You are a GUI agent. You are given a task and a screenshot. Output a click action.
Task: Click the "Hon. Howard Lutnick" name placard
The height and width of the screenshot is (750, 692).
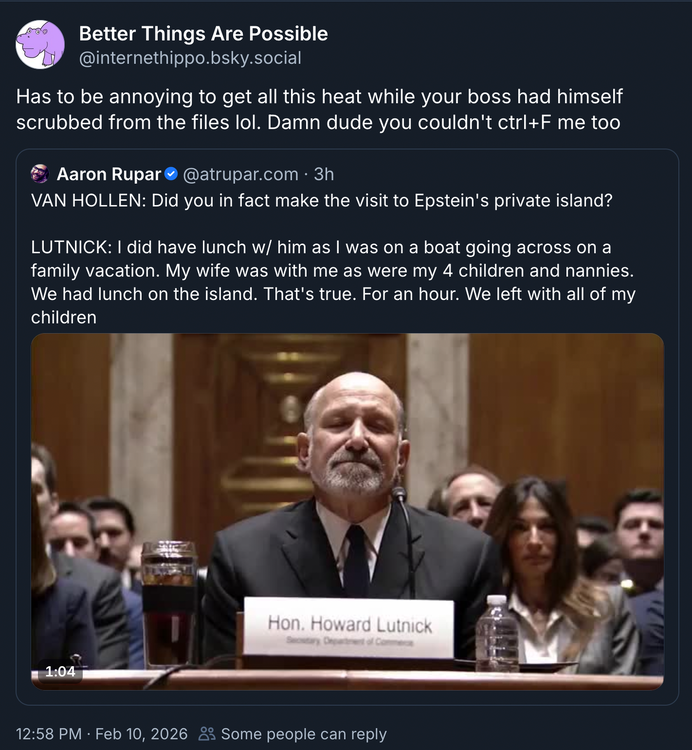tap(348, 627)
